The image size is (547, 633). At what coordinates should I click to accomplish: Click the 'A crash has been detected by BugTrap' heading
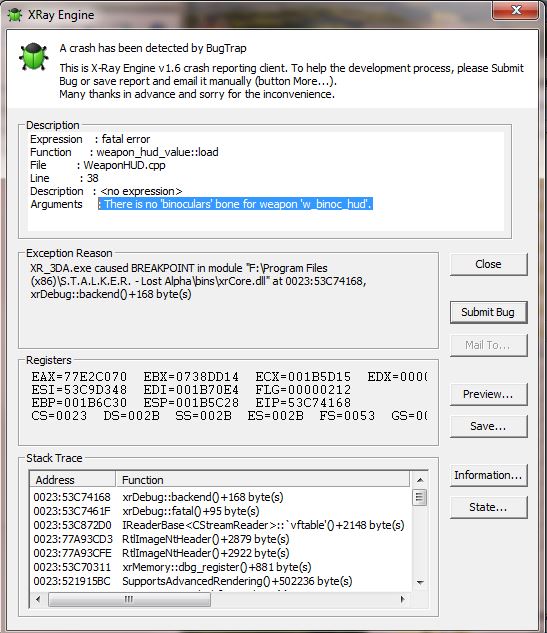click(x=153, y=48)
